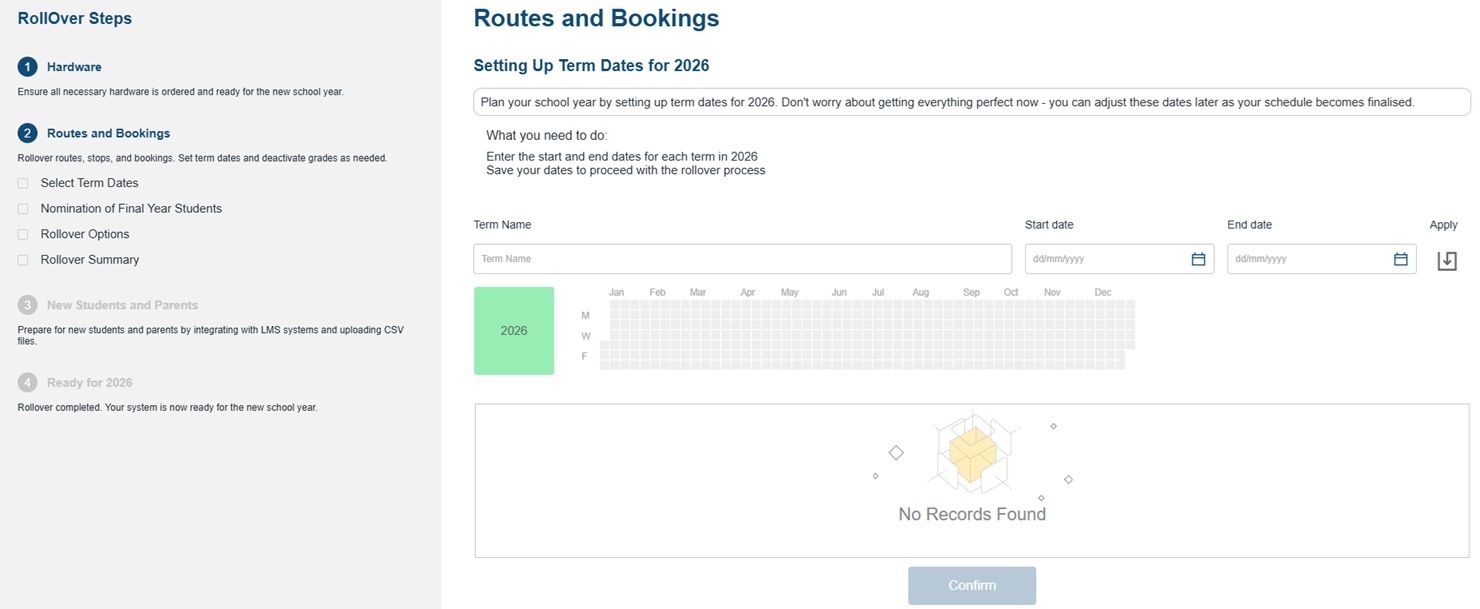Open the End date calendar picker icon
1480x609 pixels.
click(1400, 259)
